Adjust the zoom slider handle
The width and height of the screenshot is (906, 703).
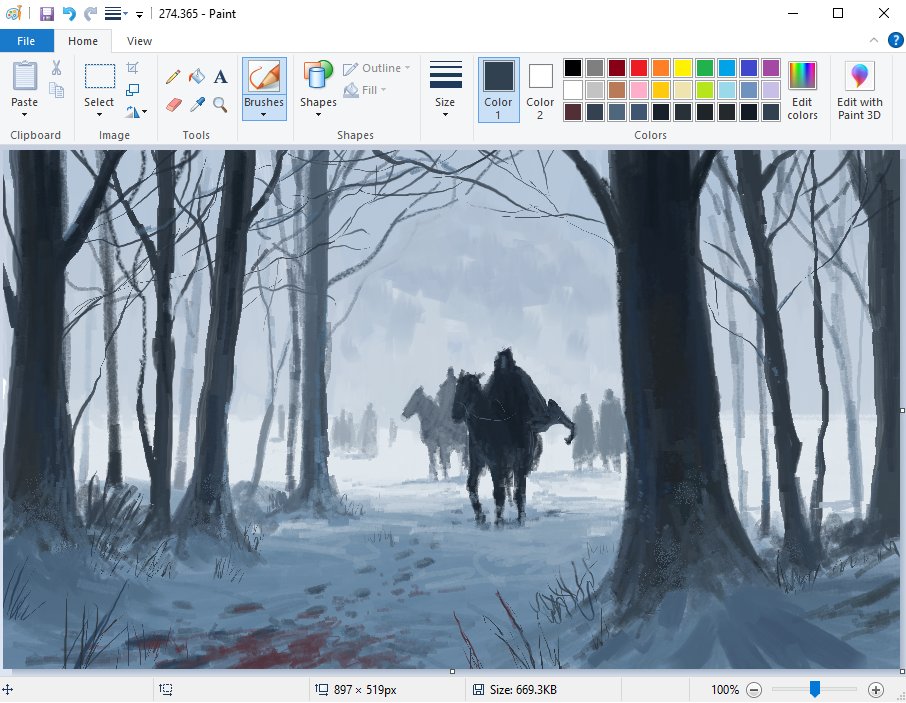(815, 689)
